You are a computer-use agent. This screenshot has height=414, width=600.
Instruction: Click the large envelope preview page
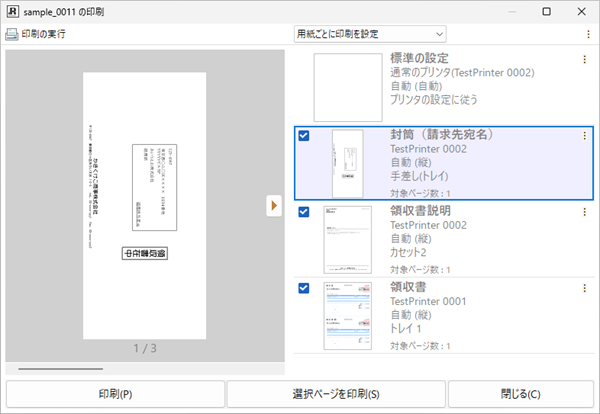pyautogui.click(x=144, y=205)
